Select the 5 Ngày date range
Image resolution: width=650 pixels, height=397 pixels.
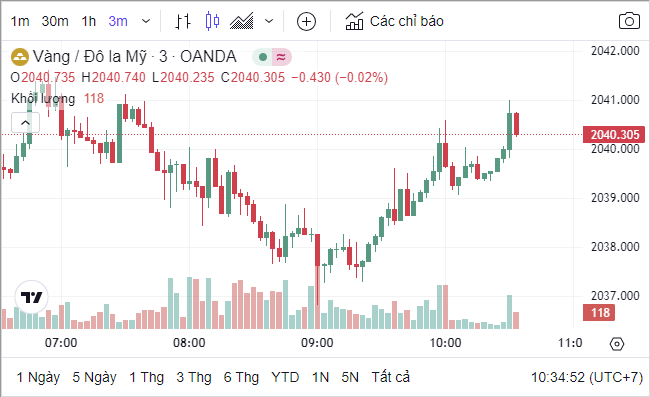click(x=94, y=377)
